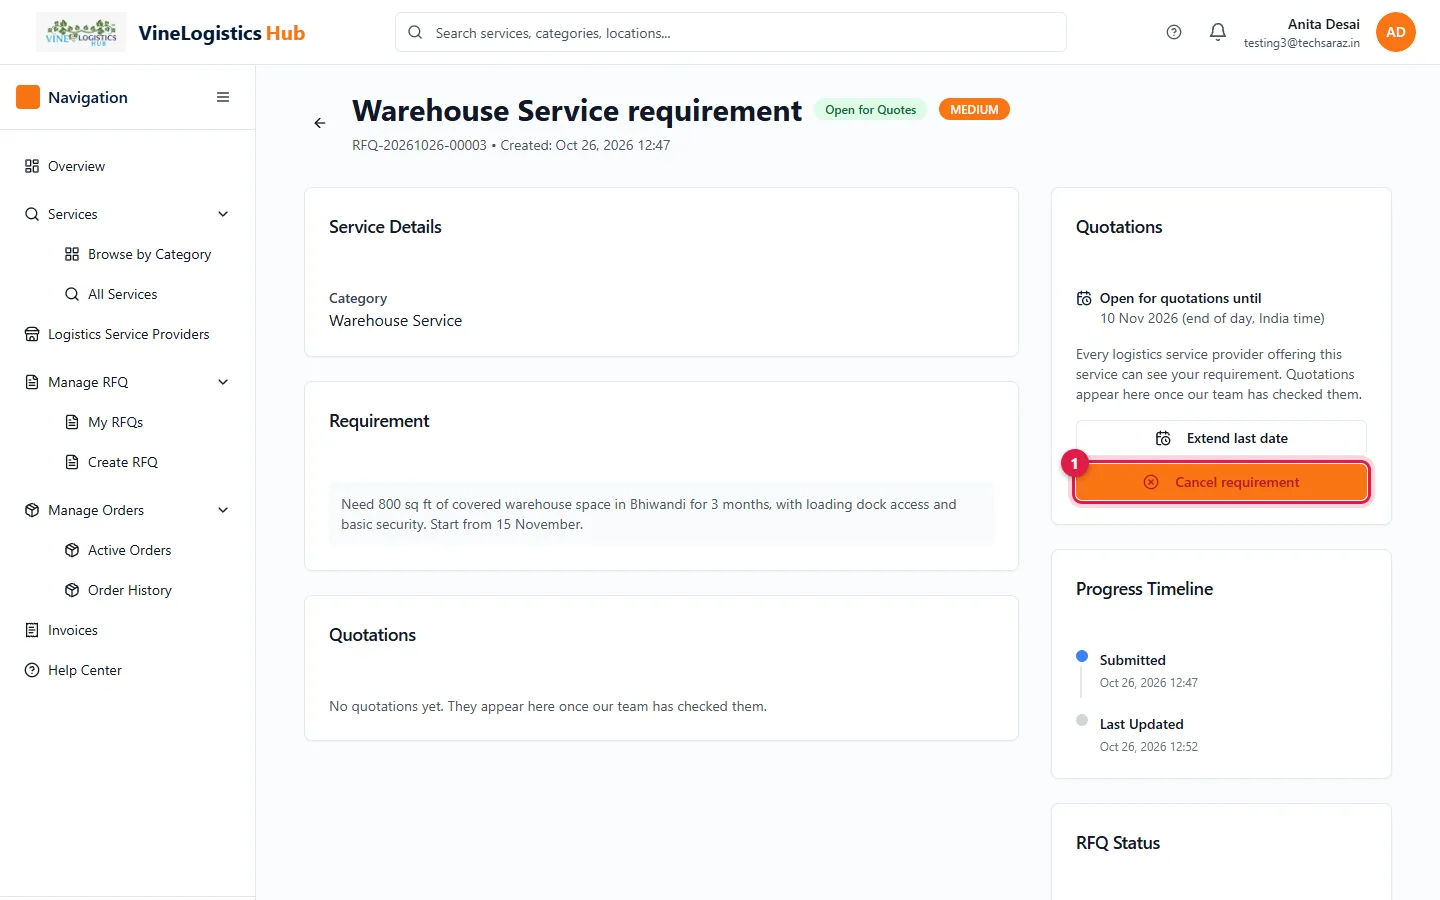Go to Help Center
Image resolution: width=1440 pixels, height=900 pixels.
click(127, 670)
